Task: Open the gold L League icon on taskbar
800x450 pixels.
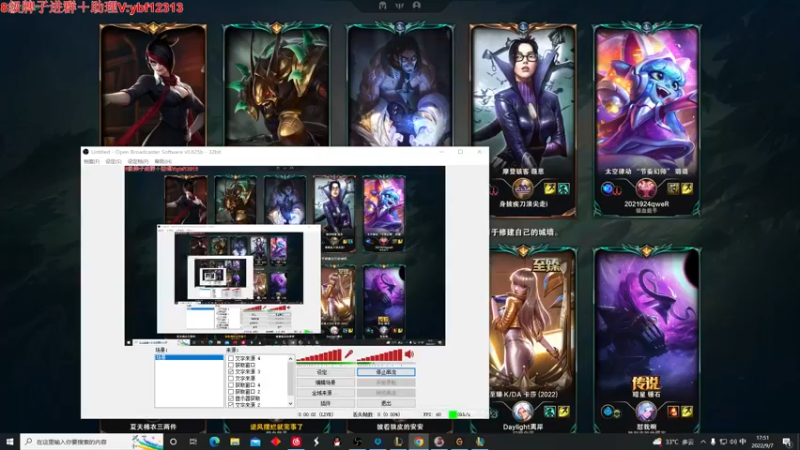Action: [x=398, y=442]
